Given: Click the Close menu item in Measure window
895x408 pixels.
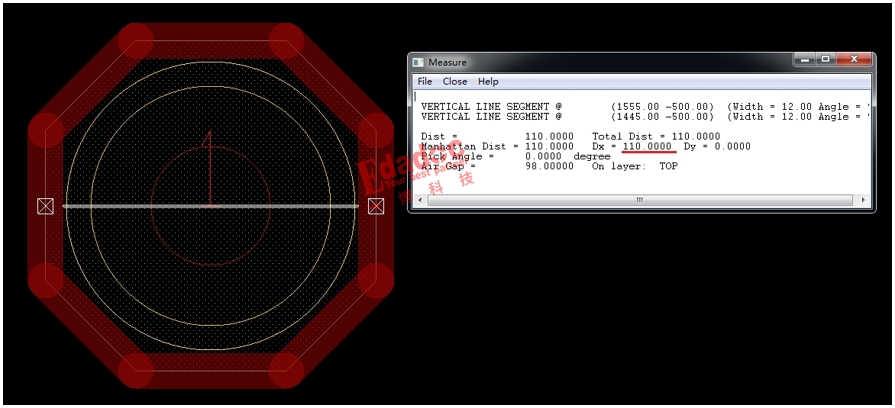Looking at the screenshot, I should click(455, 82).
